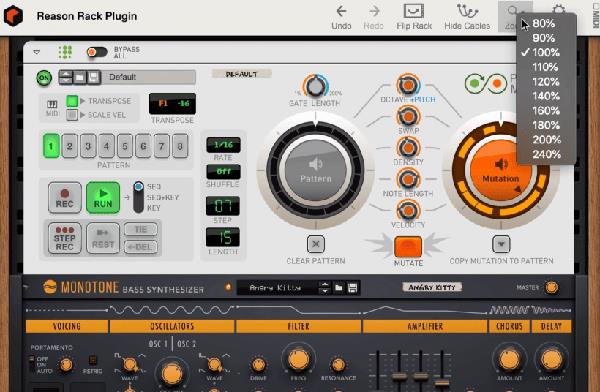600x392 pixels.
Task: Select pattern 7 button
Action: pos(161,146)
